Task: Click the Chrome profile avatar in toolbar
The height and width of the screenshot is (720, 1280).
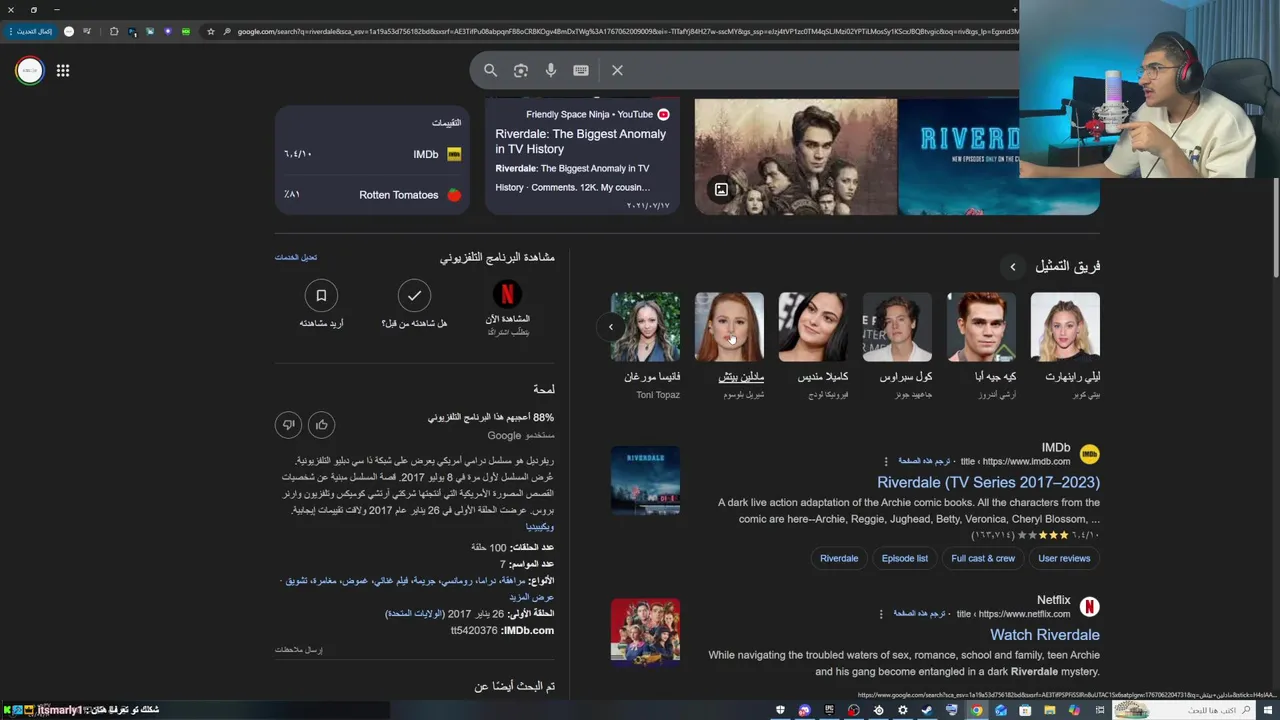Action: pyautogui.click(x=69, y=31)
